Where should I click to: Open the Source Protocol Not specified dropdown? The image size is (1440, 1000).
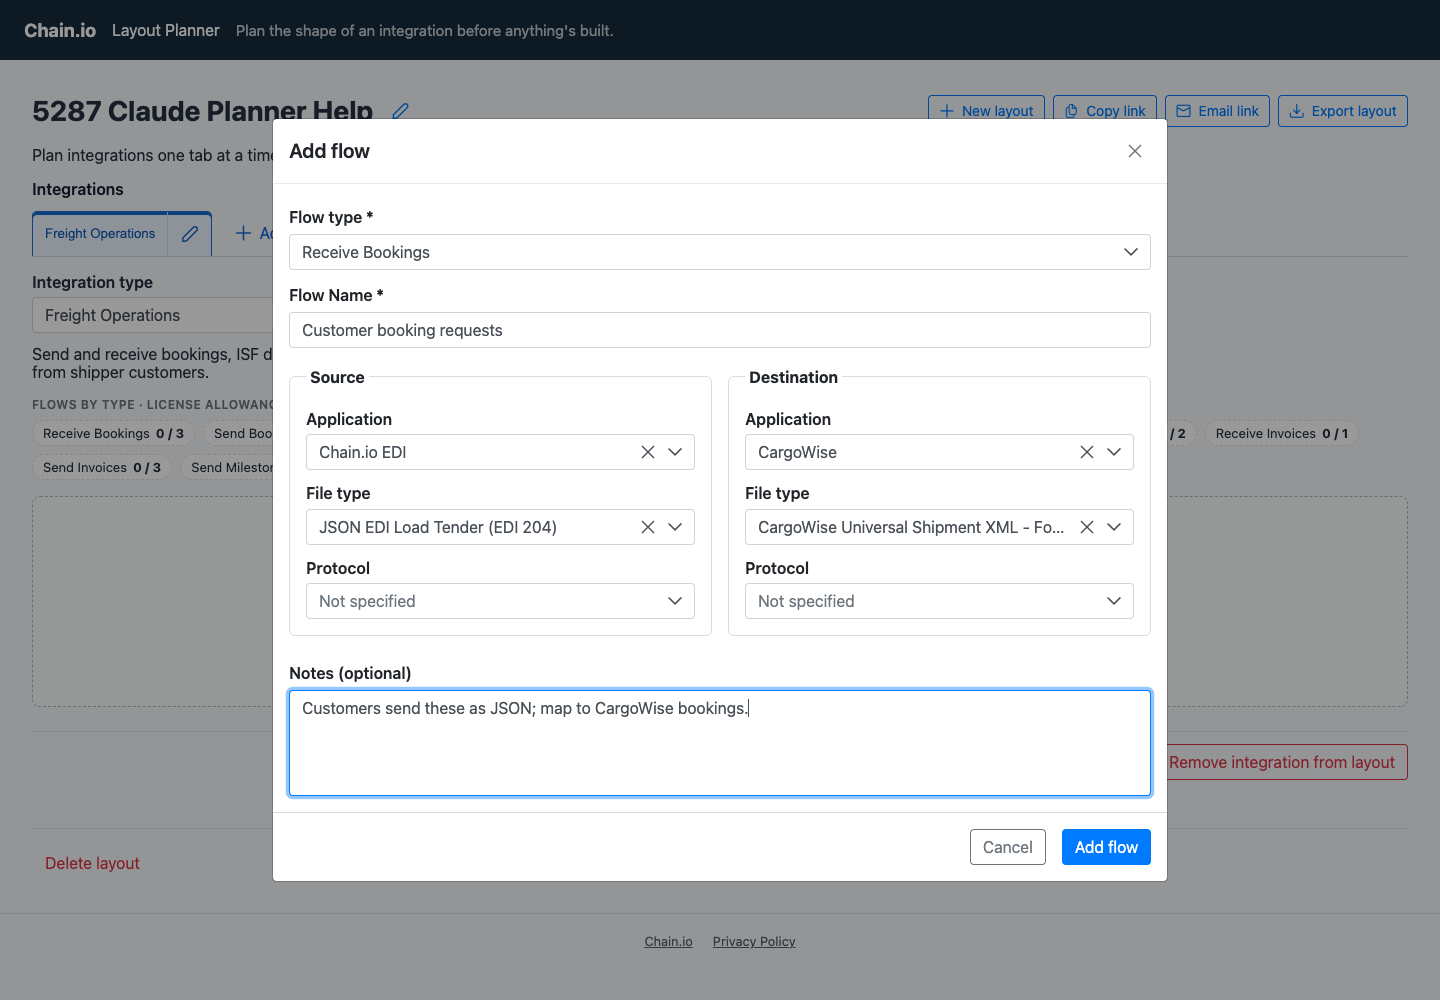(500, 601)
